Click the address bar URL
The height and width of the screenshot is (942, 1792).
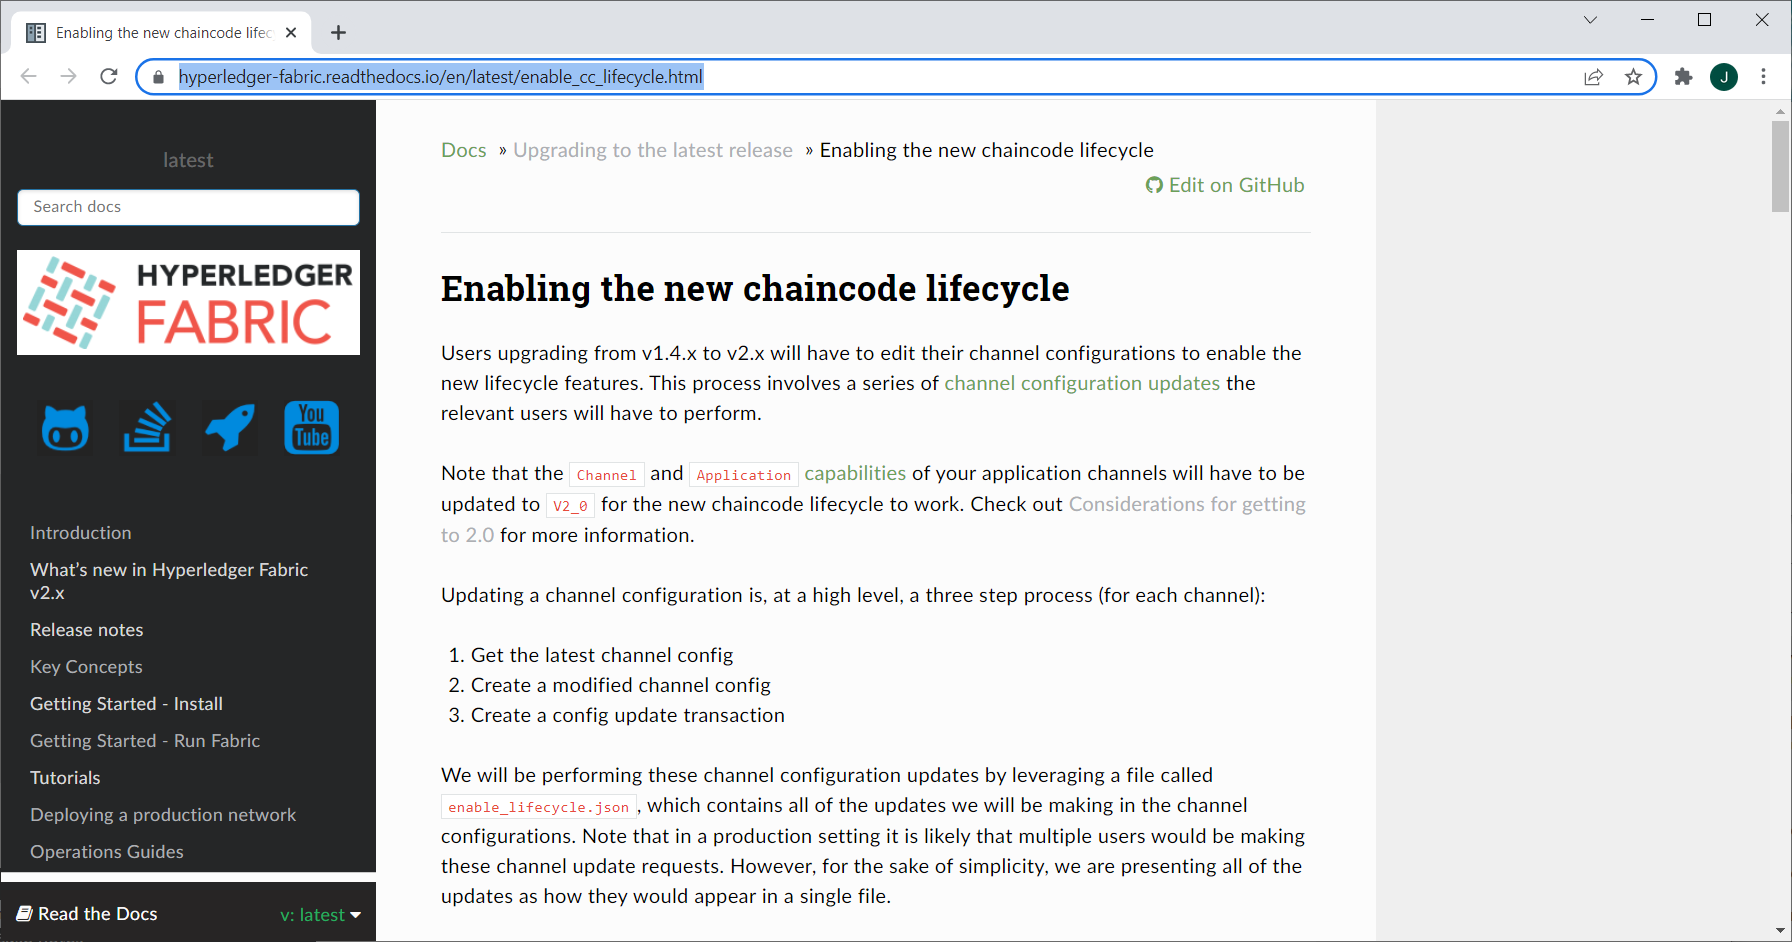(x=441, y=77)
